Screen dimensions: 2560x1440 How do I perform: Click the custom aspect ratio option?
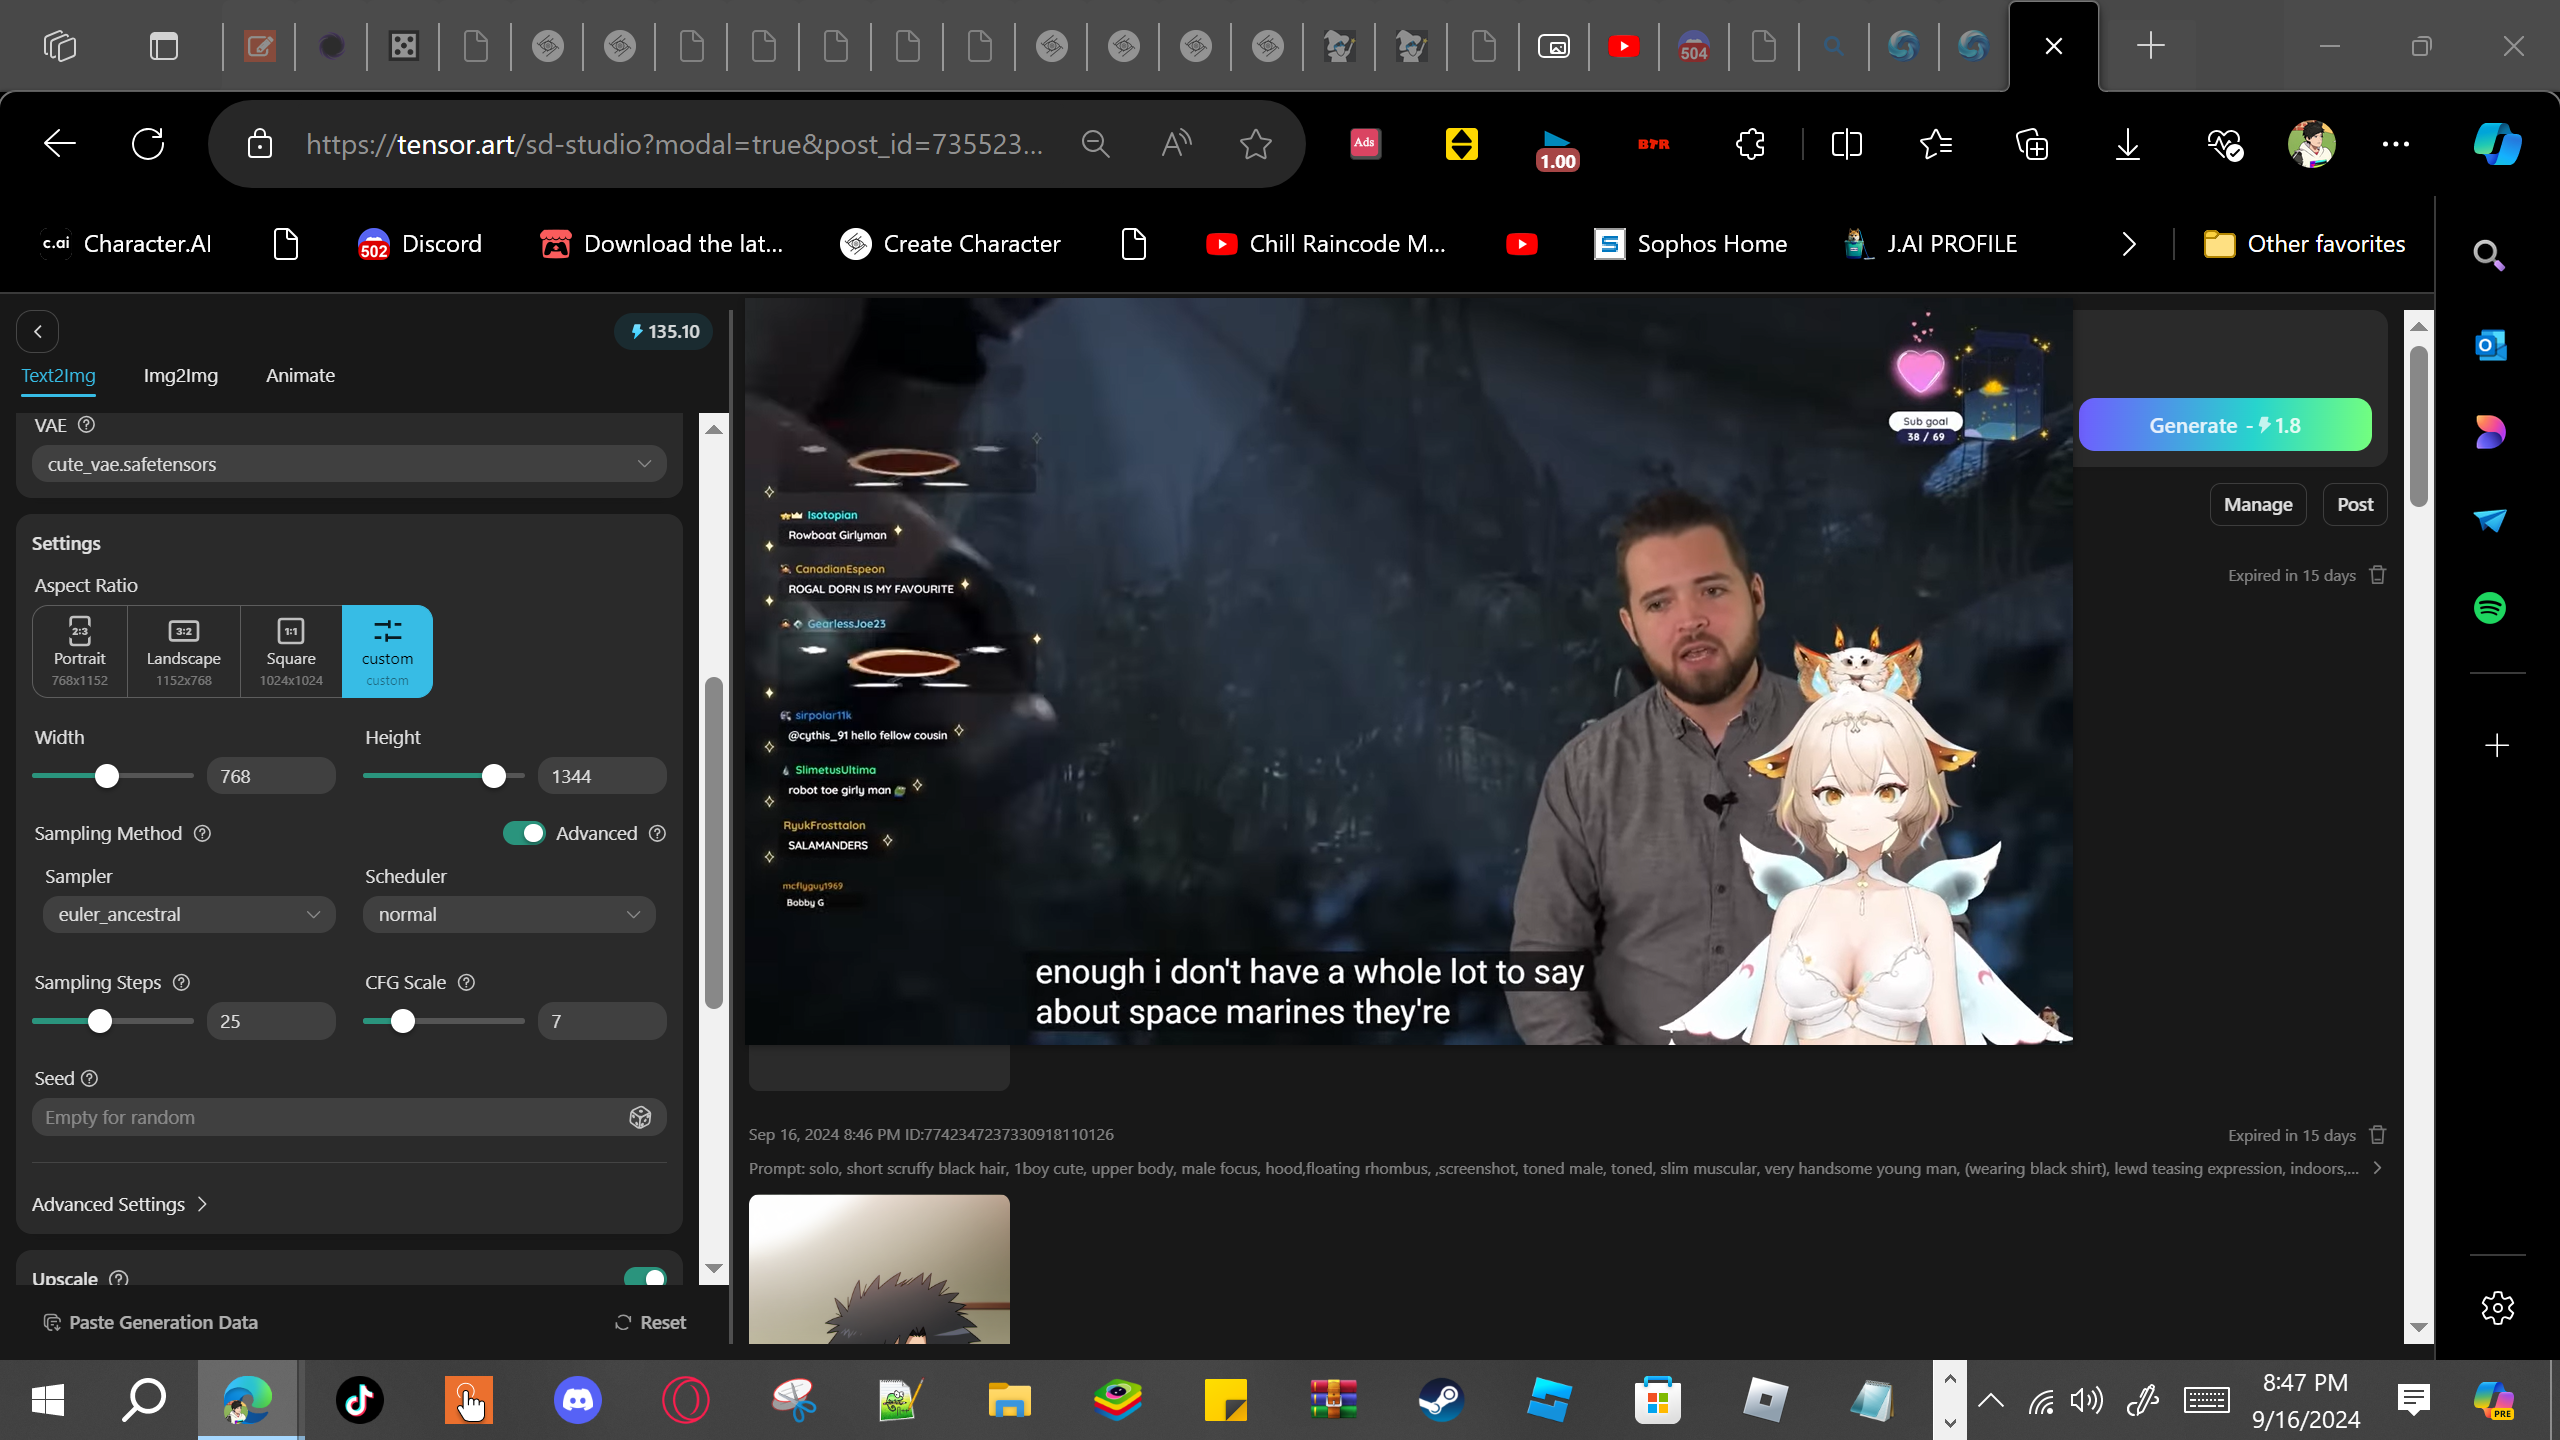pyautogui.click(x=387, y=651)
